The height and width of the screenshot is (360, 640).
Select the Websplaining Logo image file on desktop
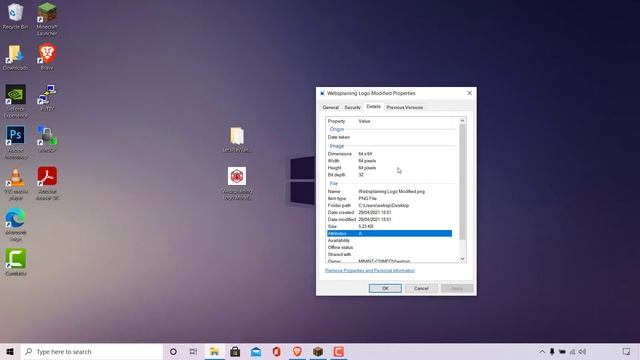coord(237,184)
